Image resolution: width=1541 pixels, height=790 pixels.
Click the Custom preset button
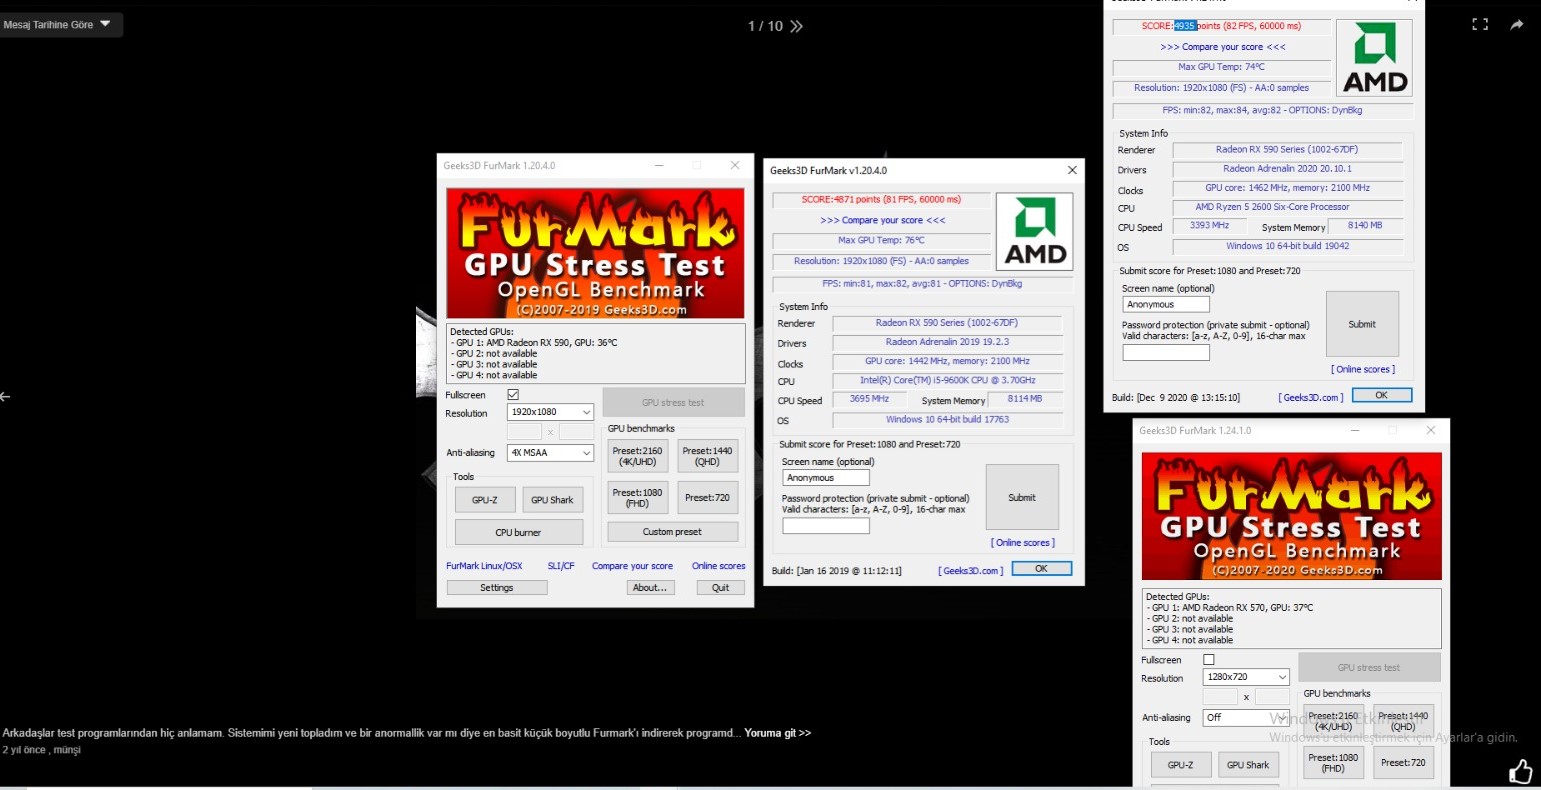click(672, 532)
